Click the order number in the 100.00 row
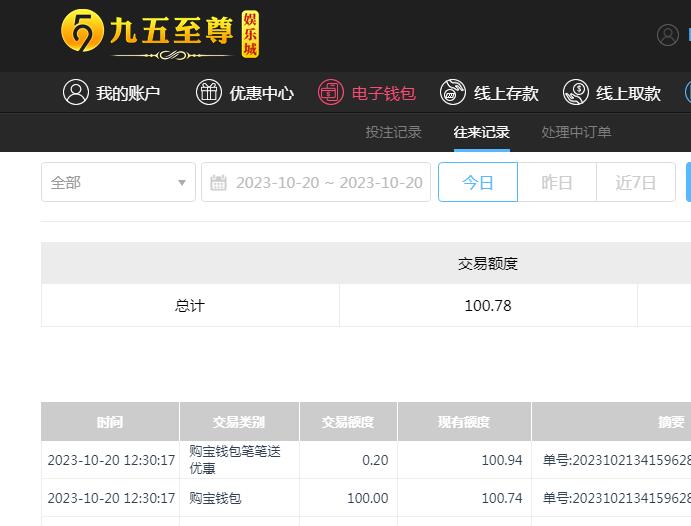This screenshot has width=691, height=526. click(617, 498)
